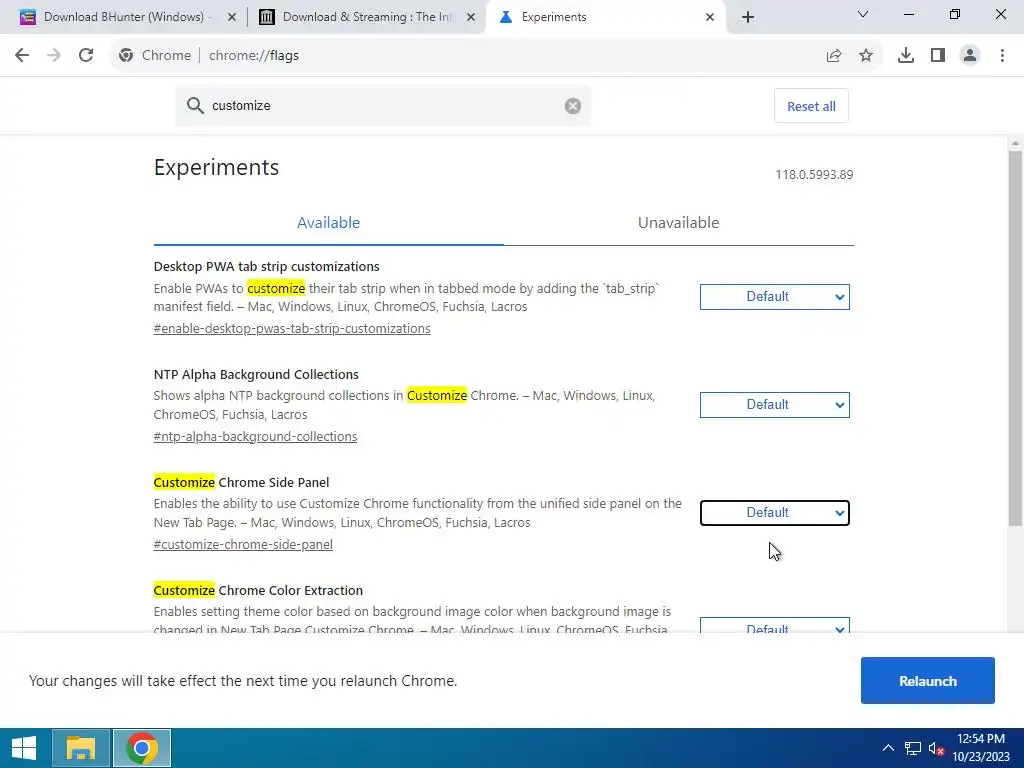Switch to the Available tab
This screenshot has height=768, width=1024.
(328, 223)
